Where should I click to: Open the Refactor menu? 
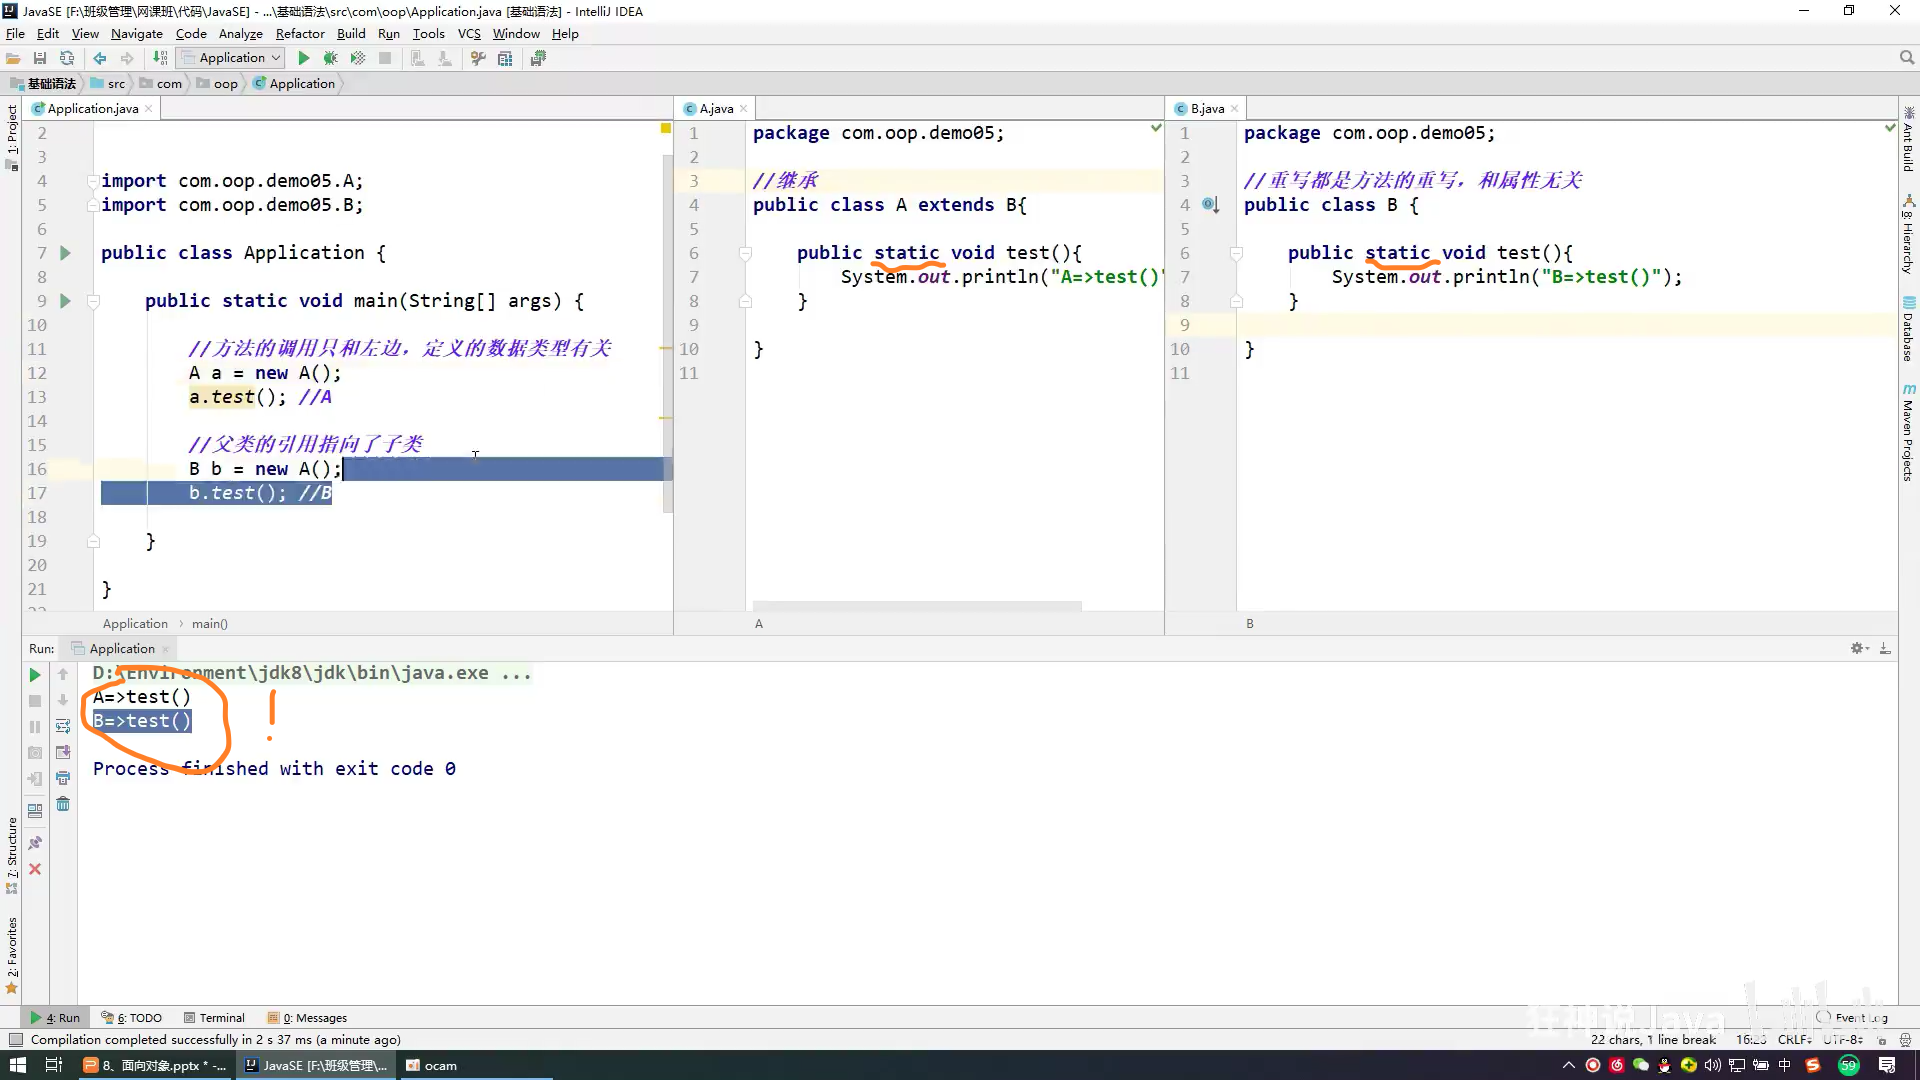[299, 33]
